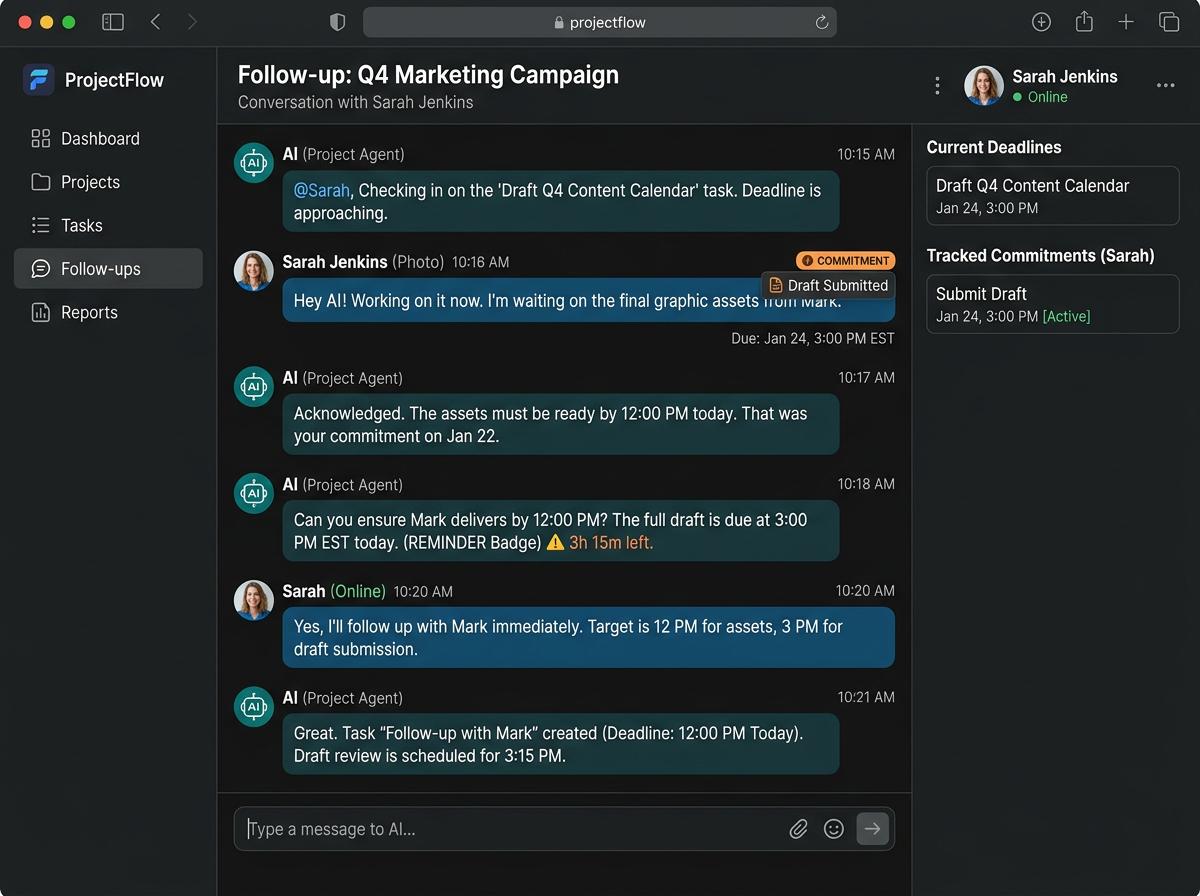The width and height of the screenshot is (1200, 896).
Task: Click the orange COMMITMENT badge
Action: pos(845,260)
